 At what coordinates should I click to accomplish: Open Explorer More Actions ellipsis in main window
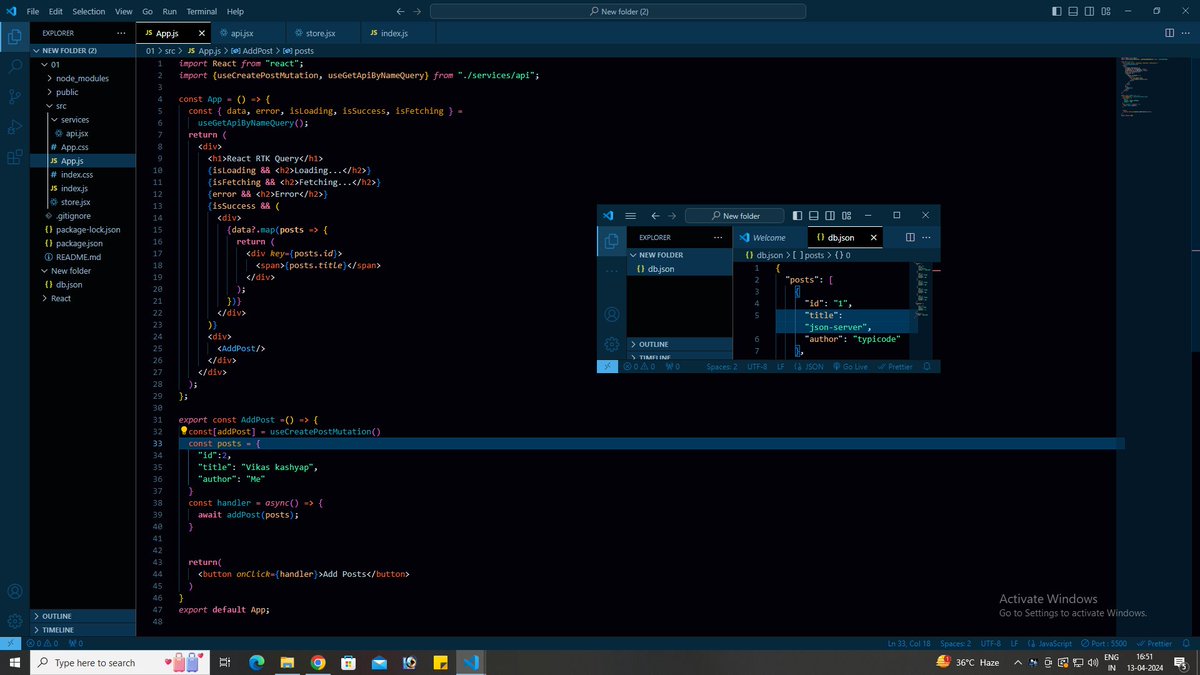coord(121,33)
